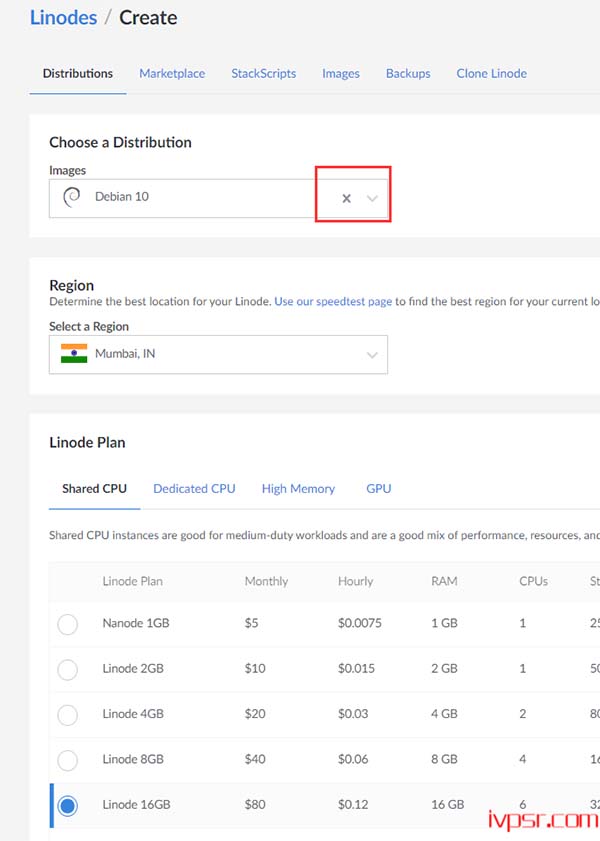The width and height of the screenshot is (600, 841).
Task: Switch to the Distributions tab
Action: tap(78, 73)
